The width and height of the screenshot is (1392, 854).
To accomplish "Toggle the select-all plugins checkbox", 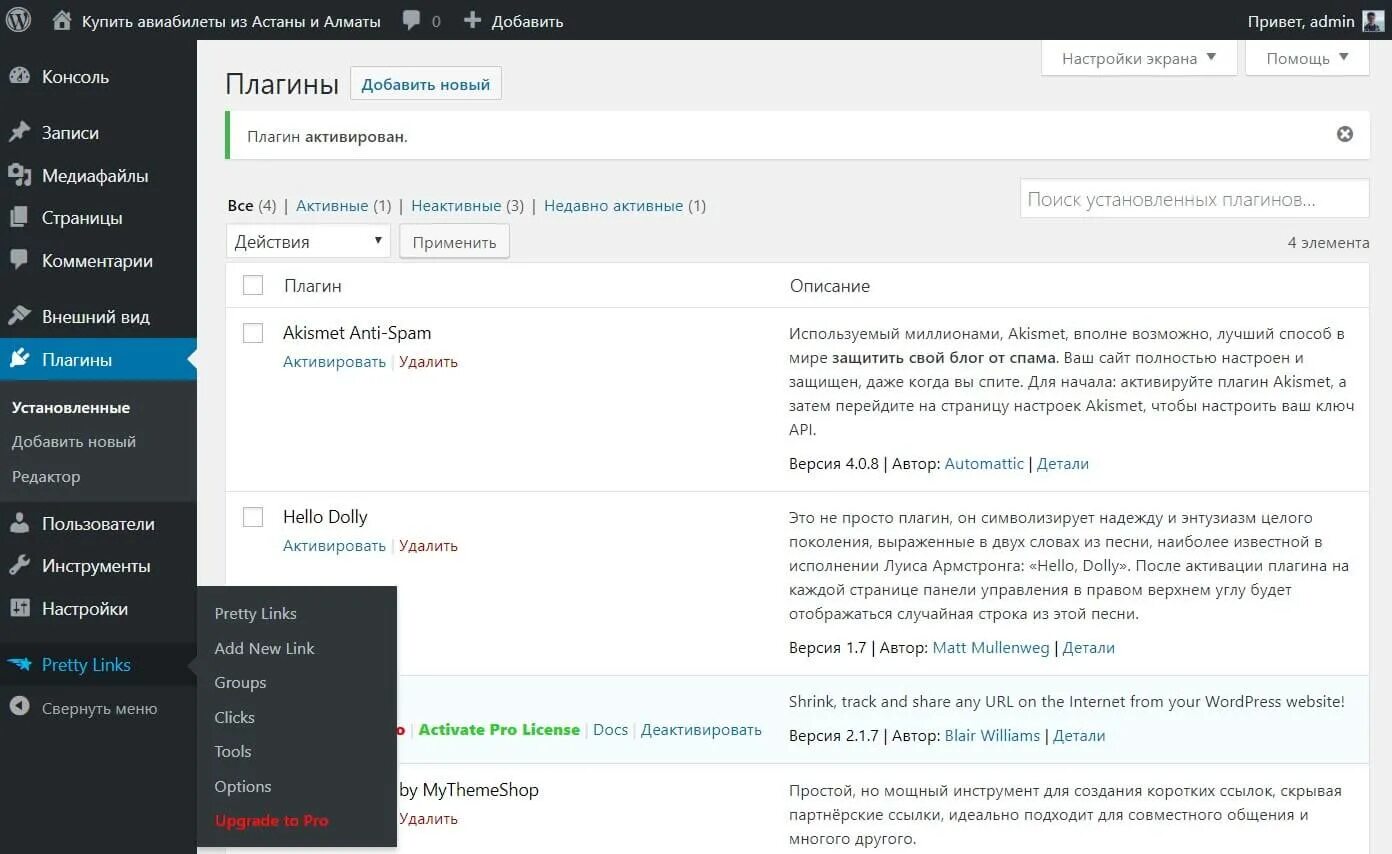I will (x=253, y=285).
